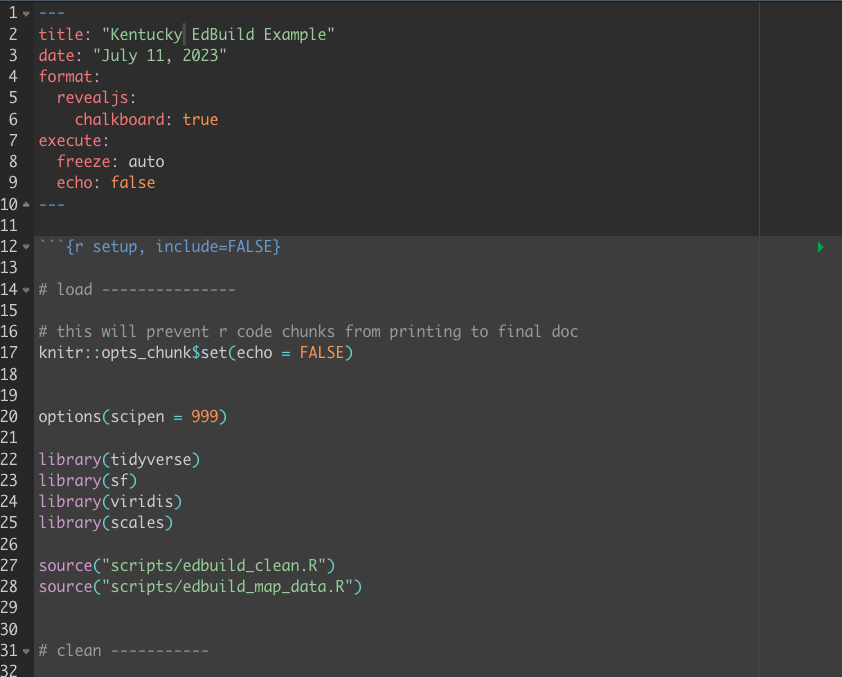This screenshot has height=677, width=842.
Task: Click line number 20 in the gutter
Action: point(10,416)
